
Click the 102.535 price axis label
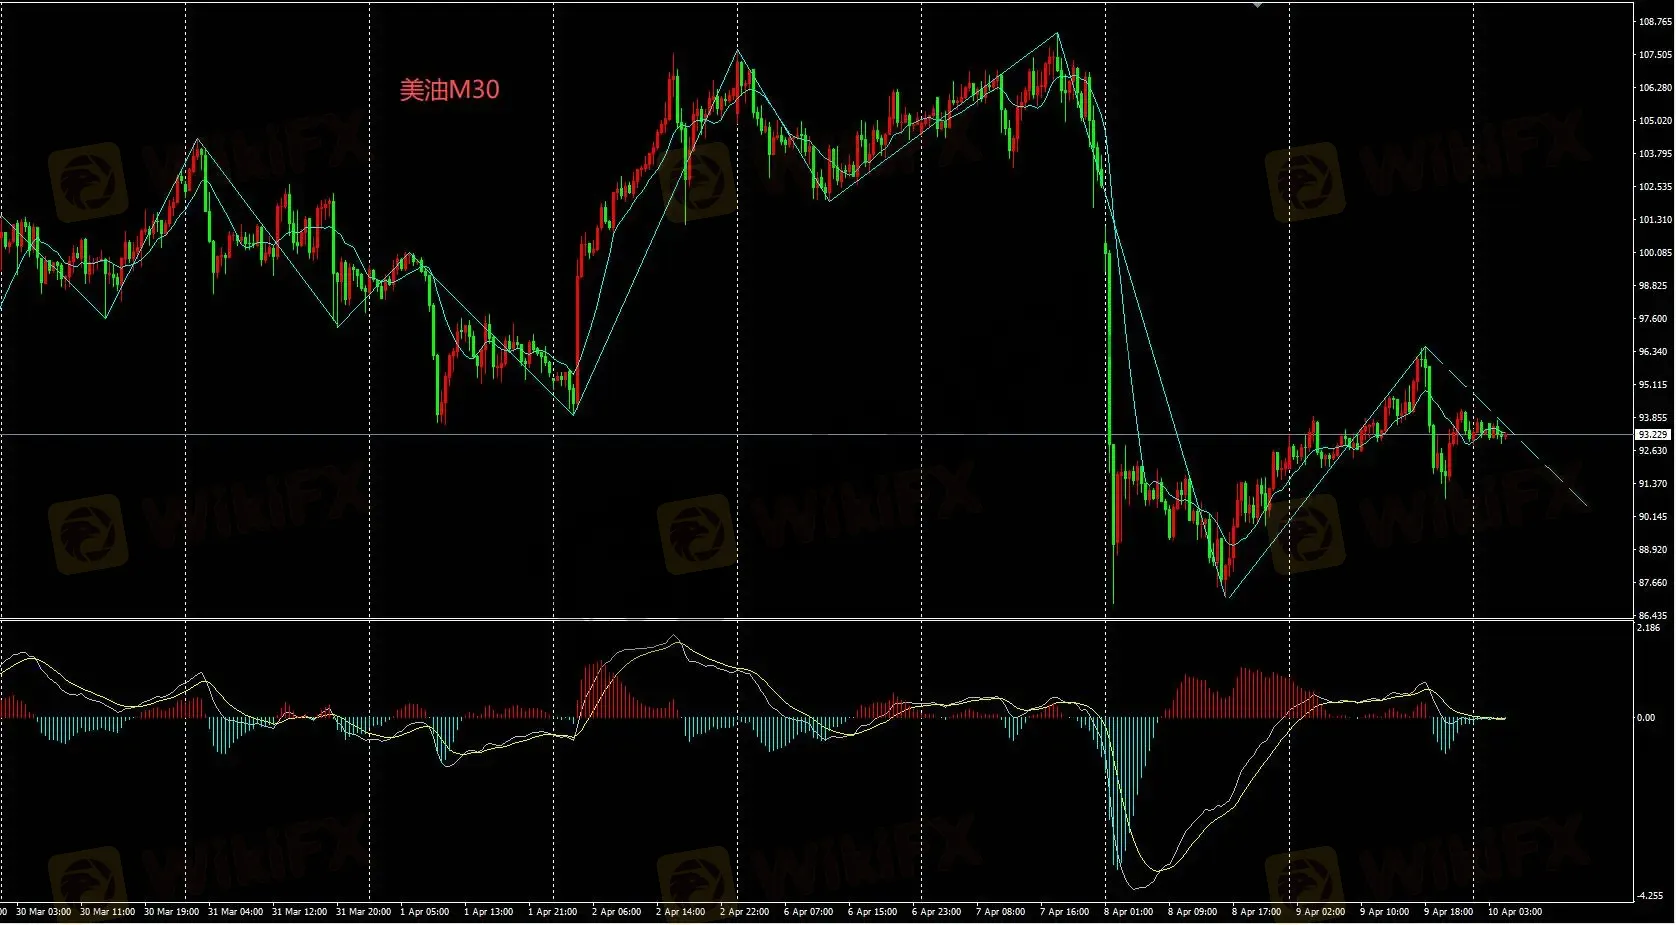(1655, 187)
